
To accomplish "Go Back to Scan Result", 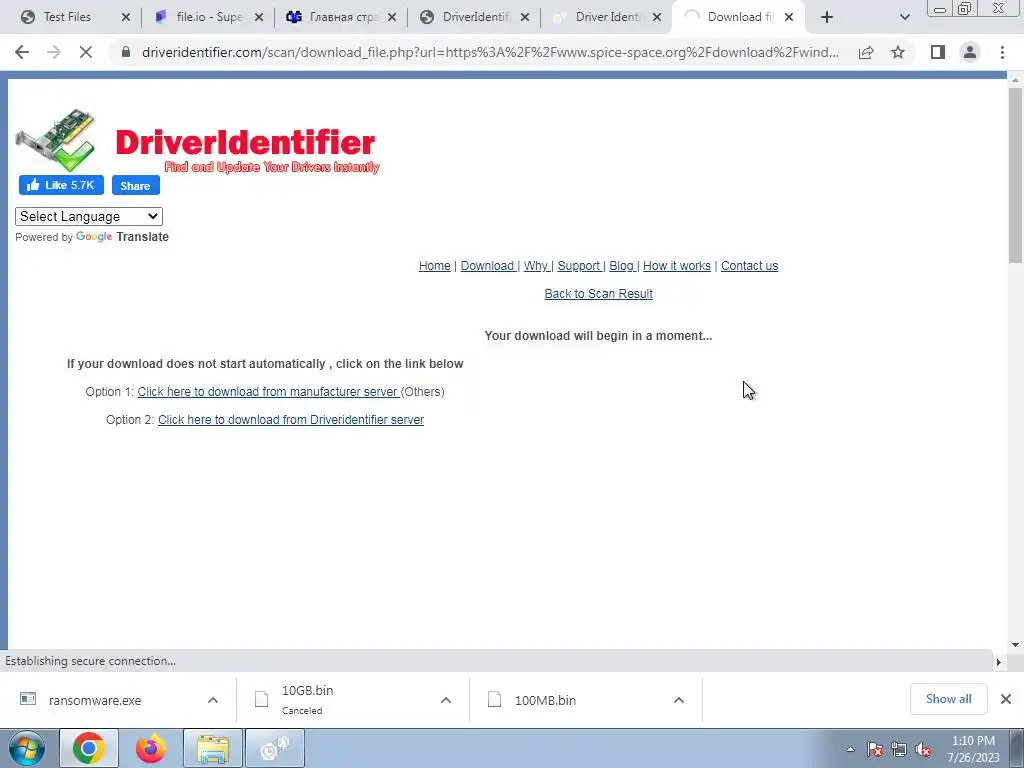I will (x=598, y=294).
